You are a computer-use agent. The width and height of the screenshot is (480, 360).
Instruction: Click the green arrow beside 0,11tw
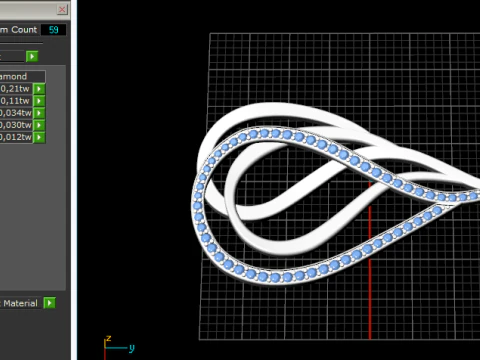(x=39, y=101)
